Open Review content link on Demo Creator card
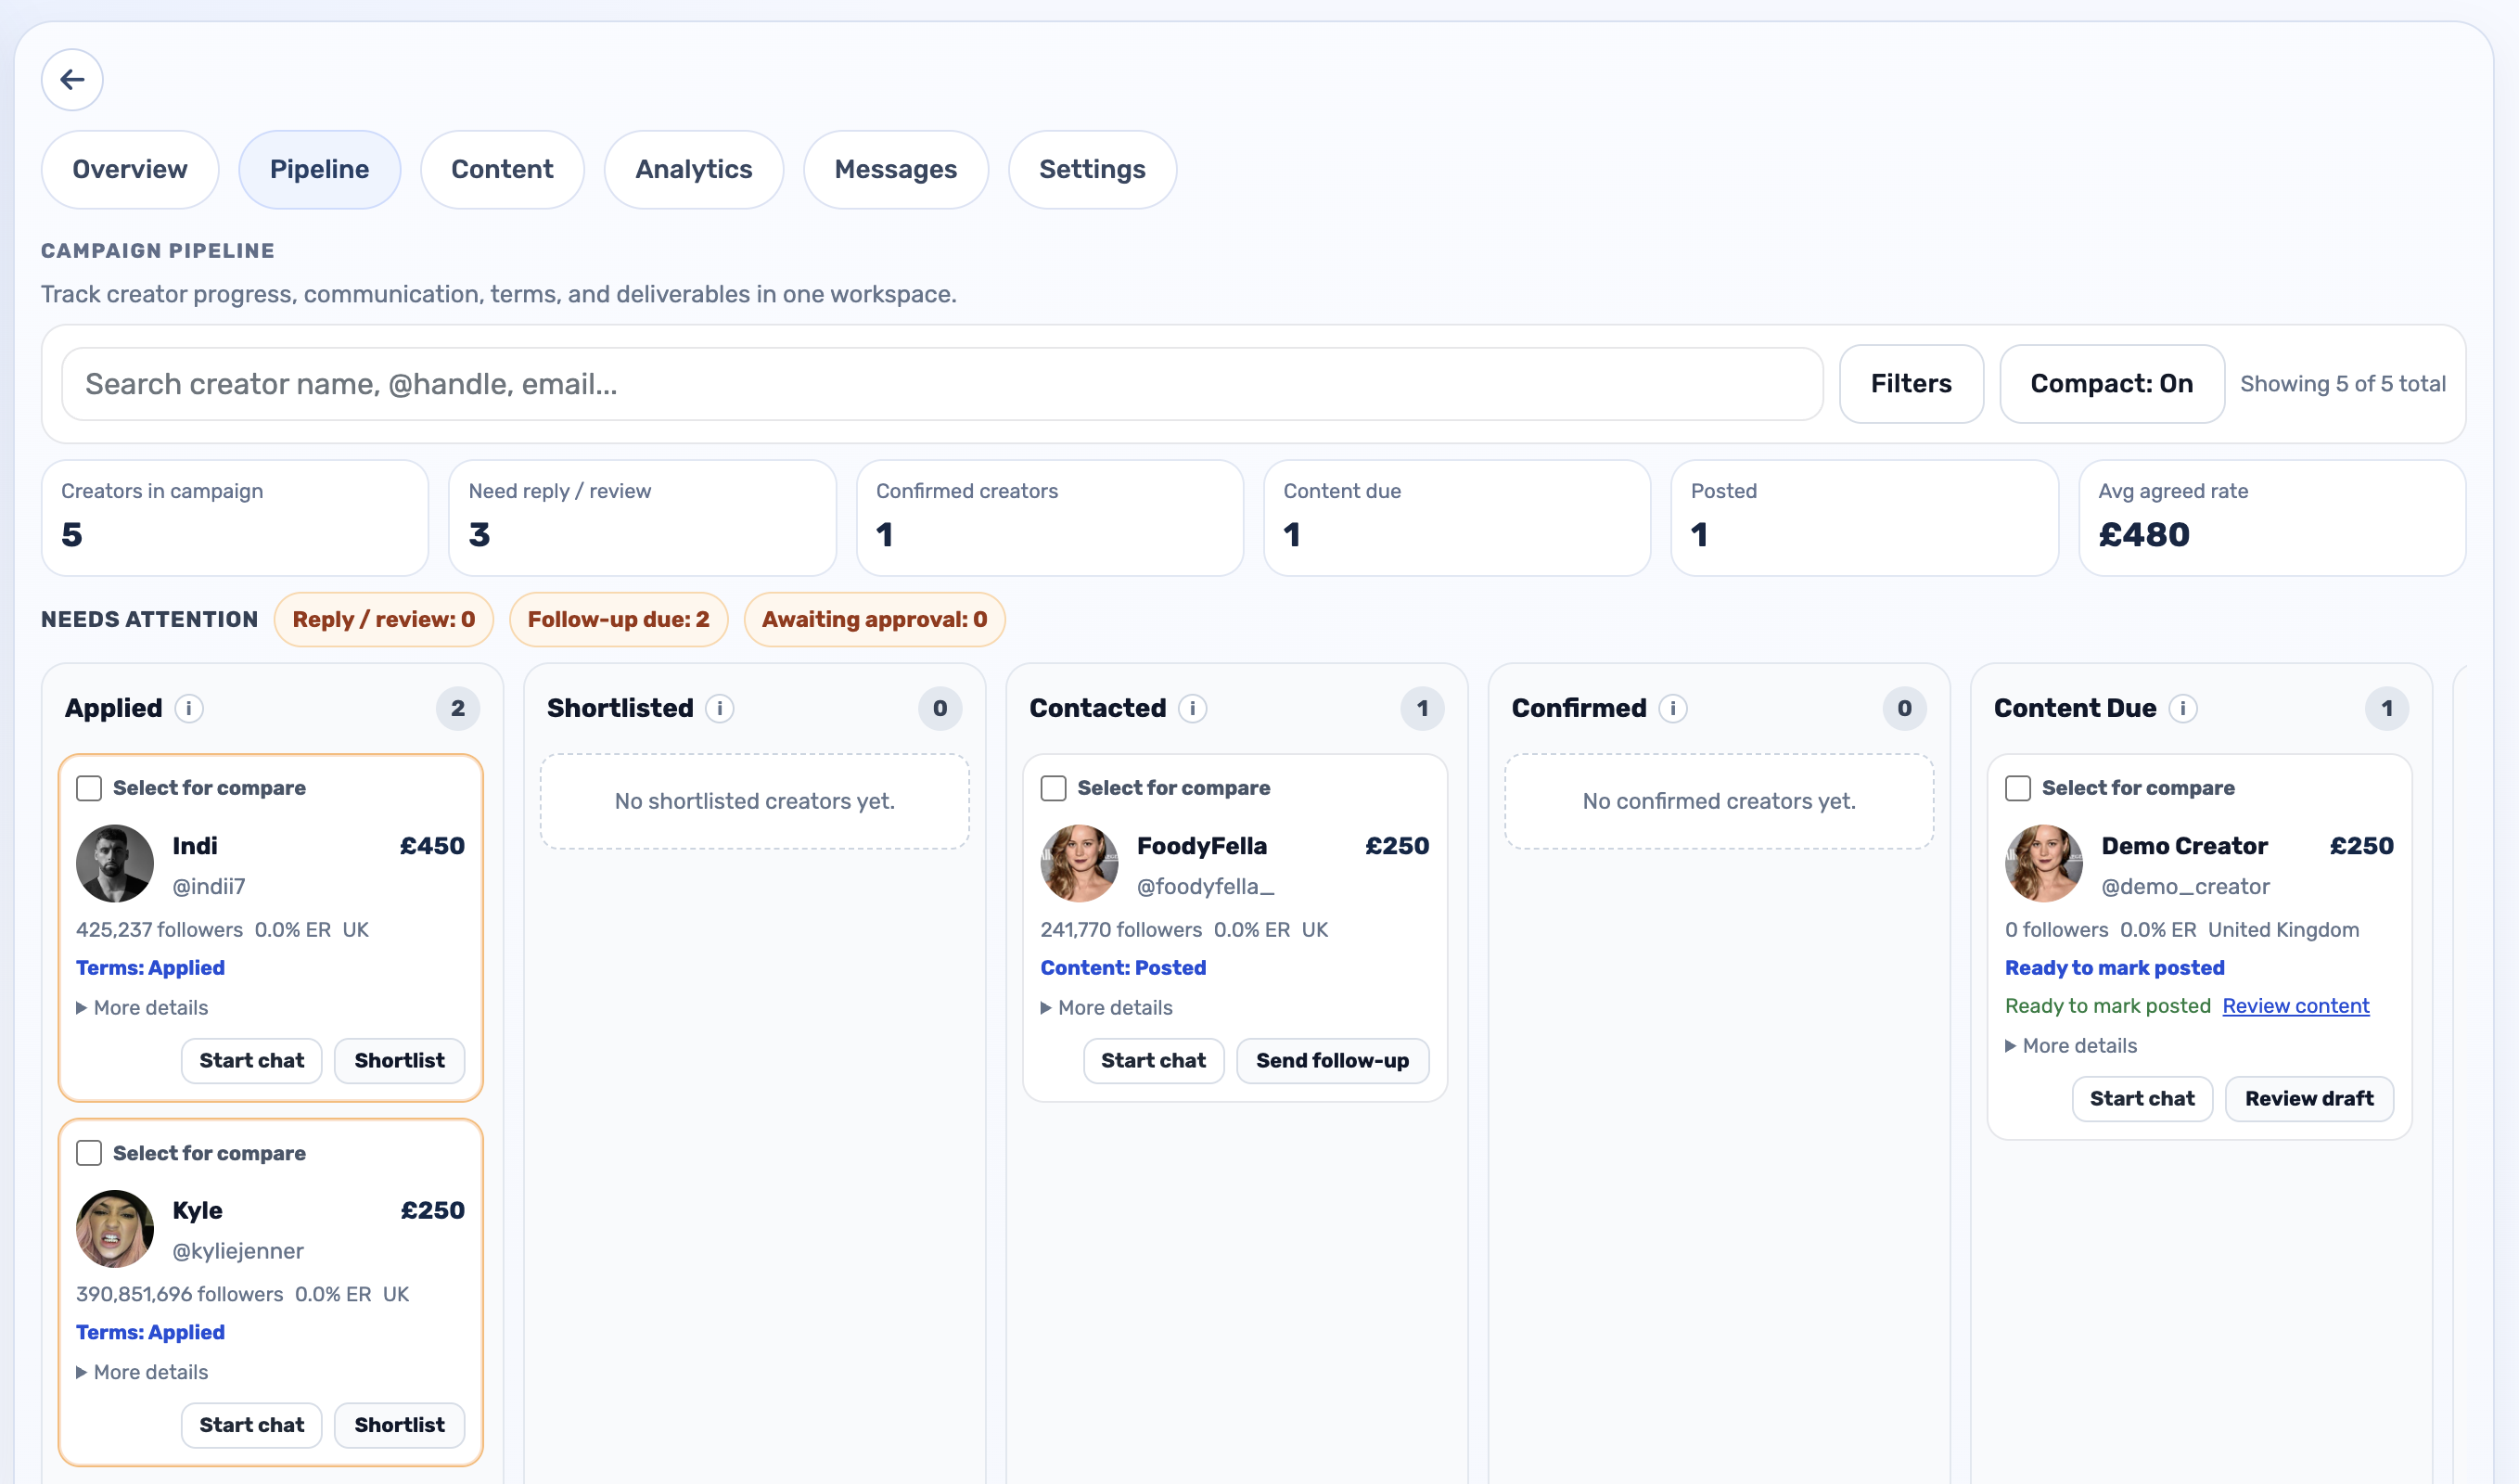 tap(2295, 1006)
